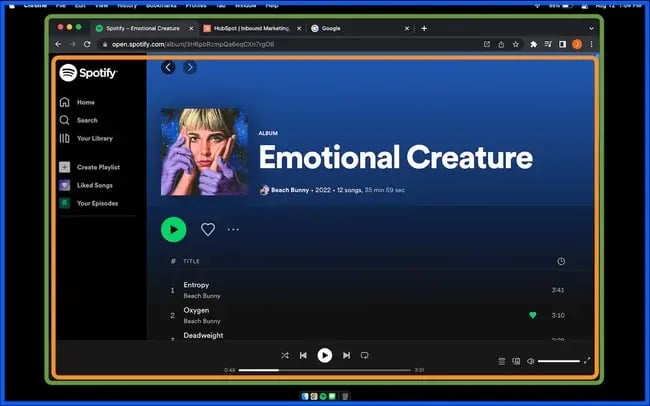
Task: Unlike the song Oxygen via green heart
Action: [x=533, y=315]
